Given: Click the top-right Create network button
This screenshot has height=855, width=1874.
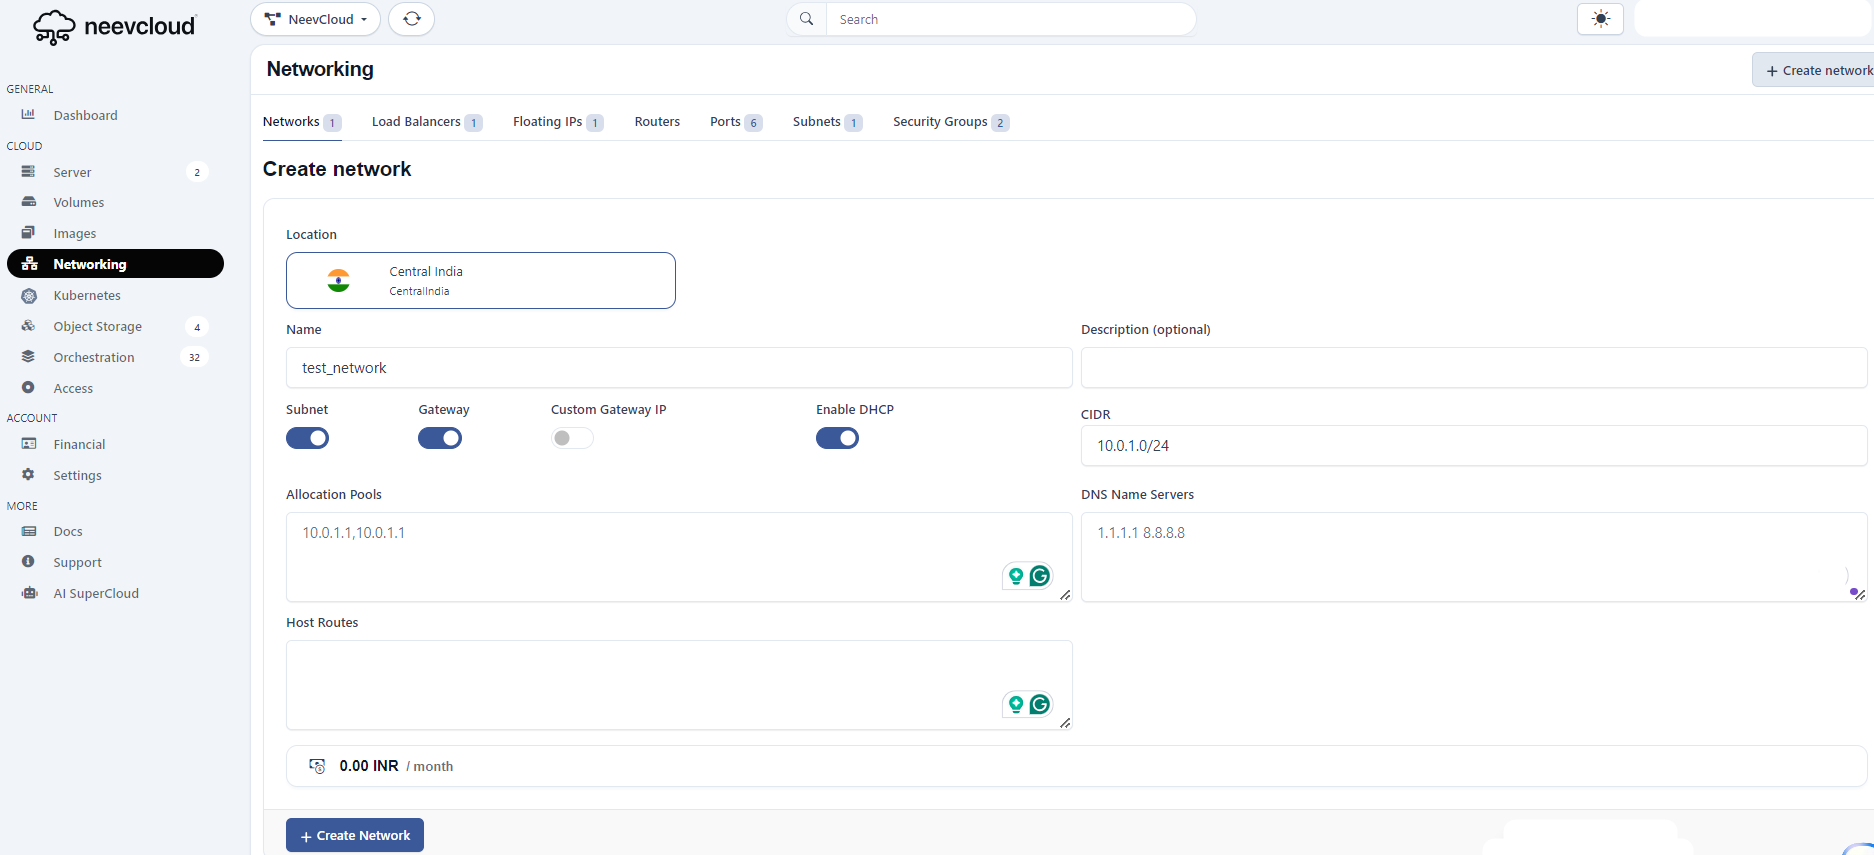Looking at the screenshot, I should click(x=1817, y=70).
